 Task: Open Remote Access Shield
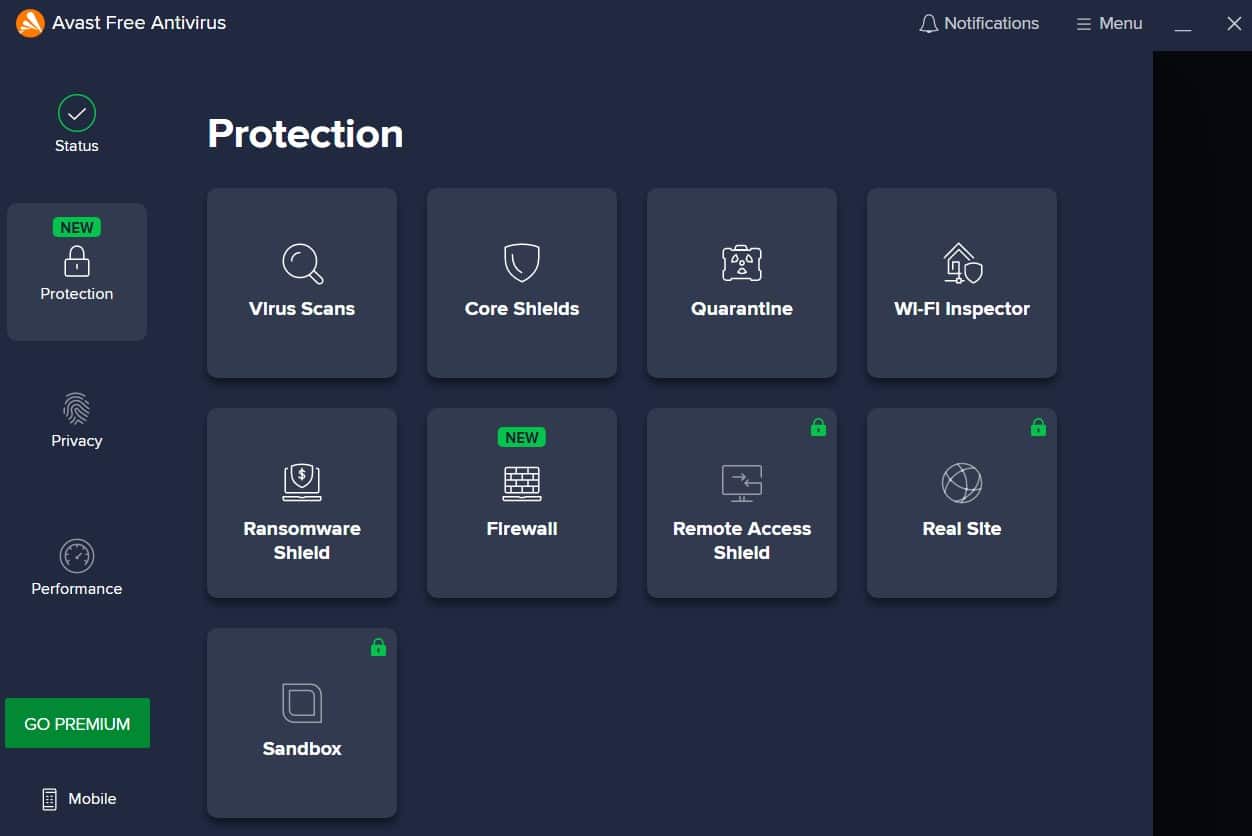tap(741, 503)
